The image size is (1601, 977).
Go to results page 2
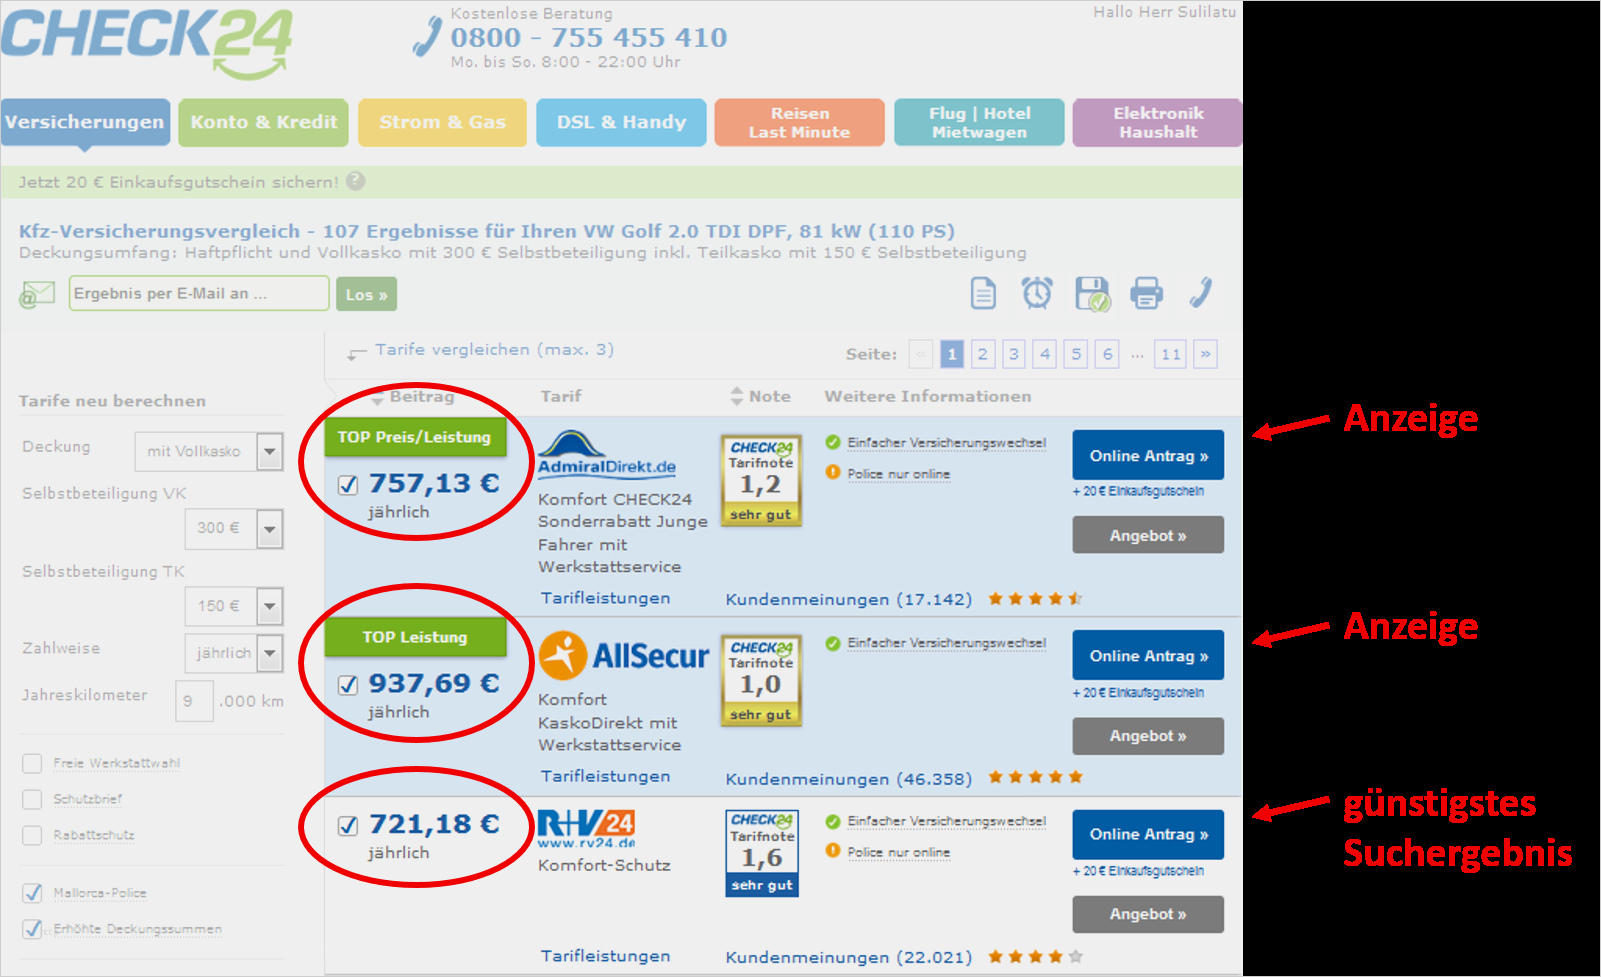983,354
